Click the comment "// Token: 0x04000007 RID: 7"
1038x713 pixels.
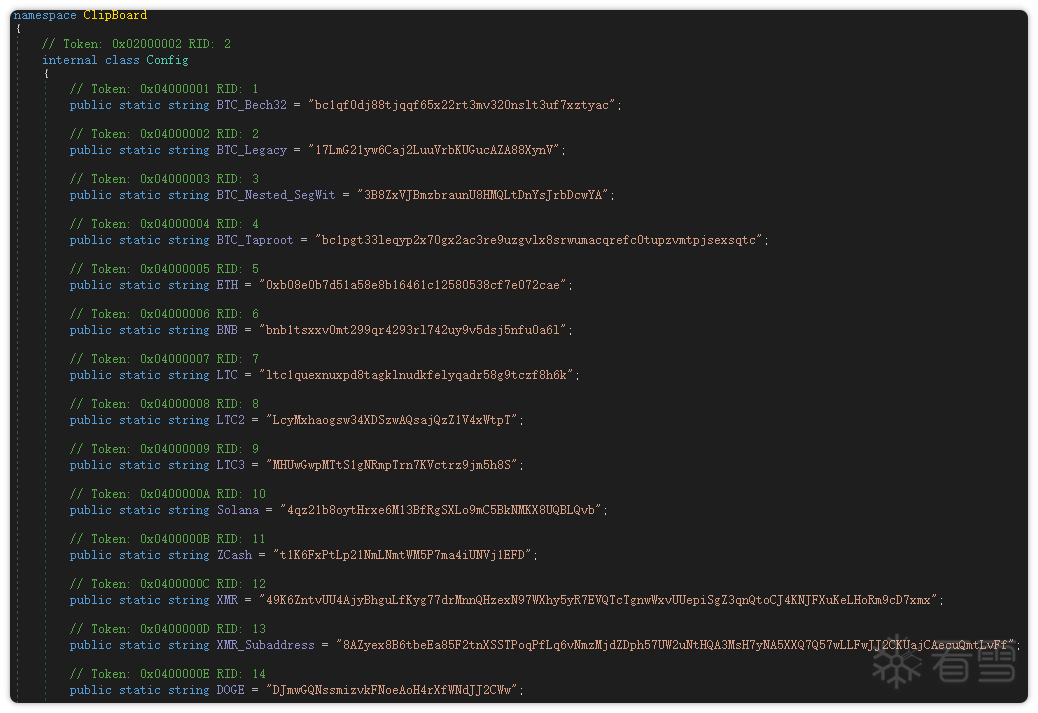coord(164,359)
